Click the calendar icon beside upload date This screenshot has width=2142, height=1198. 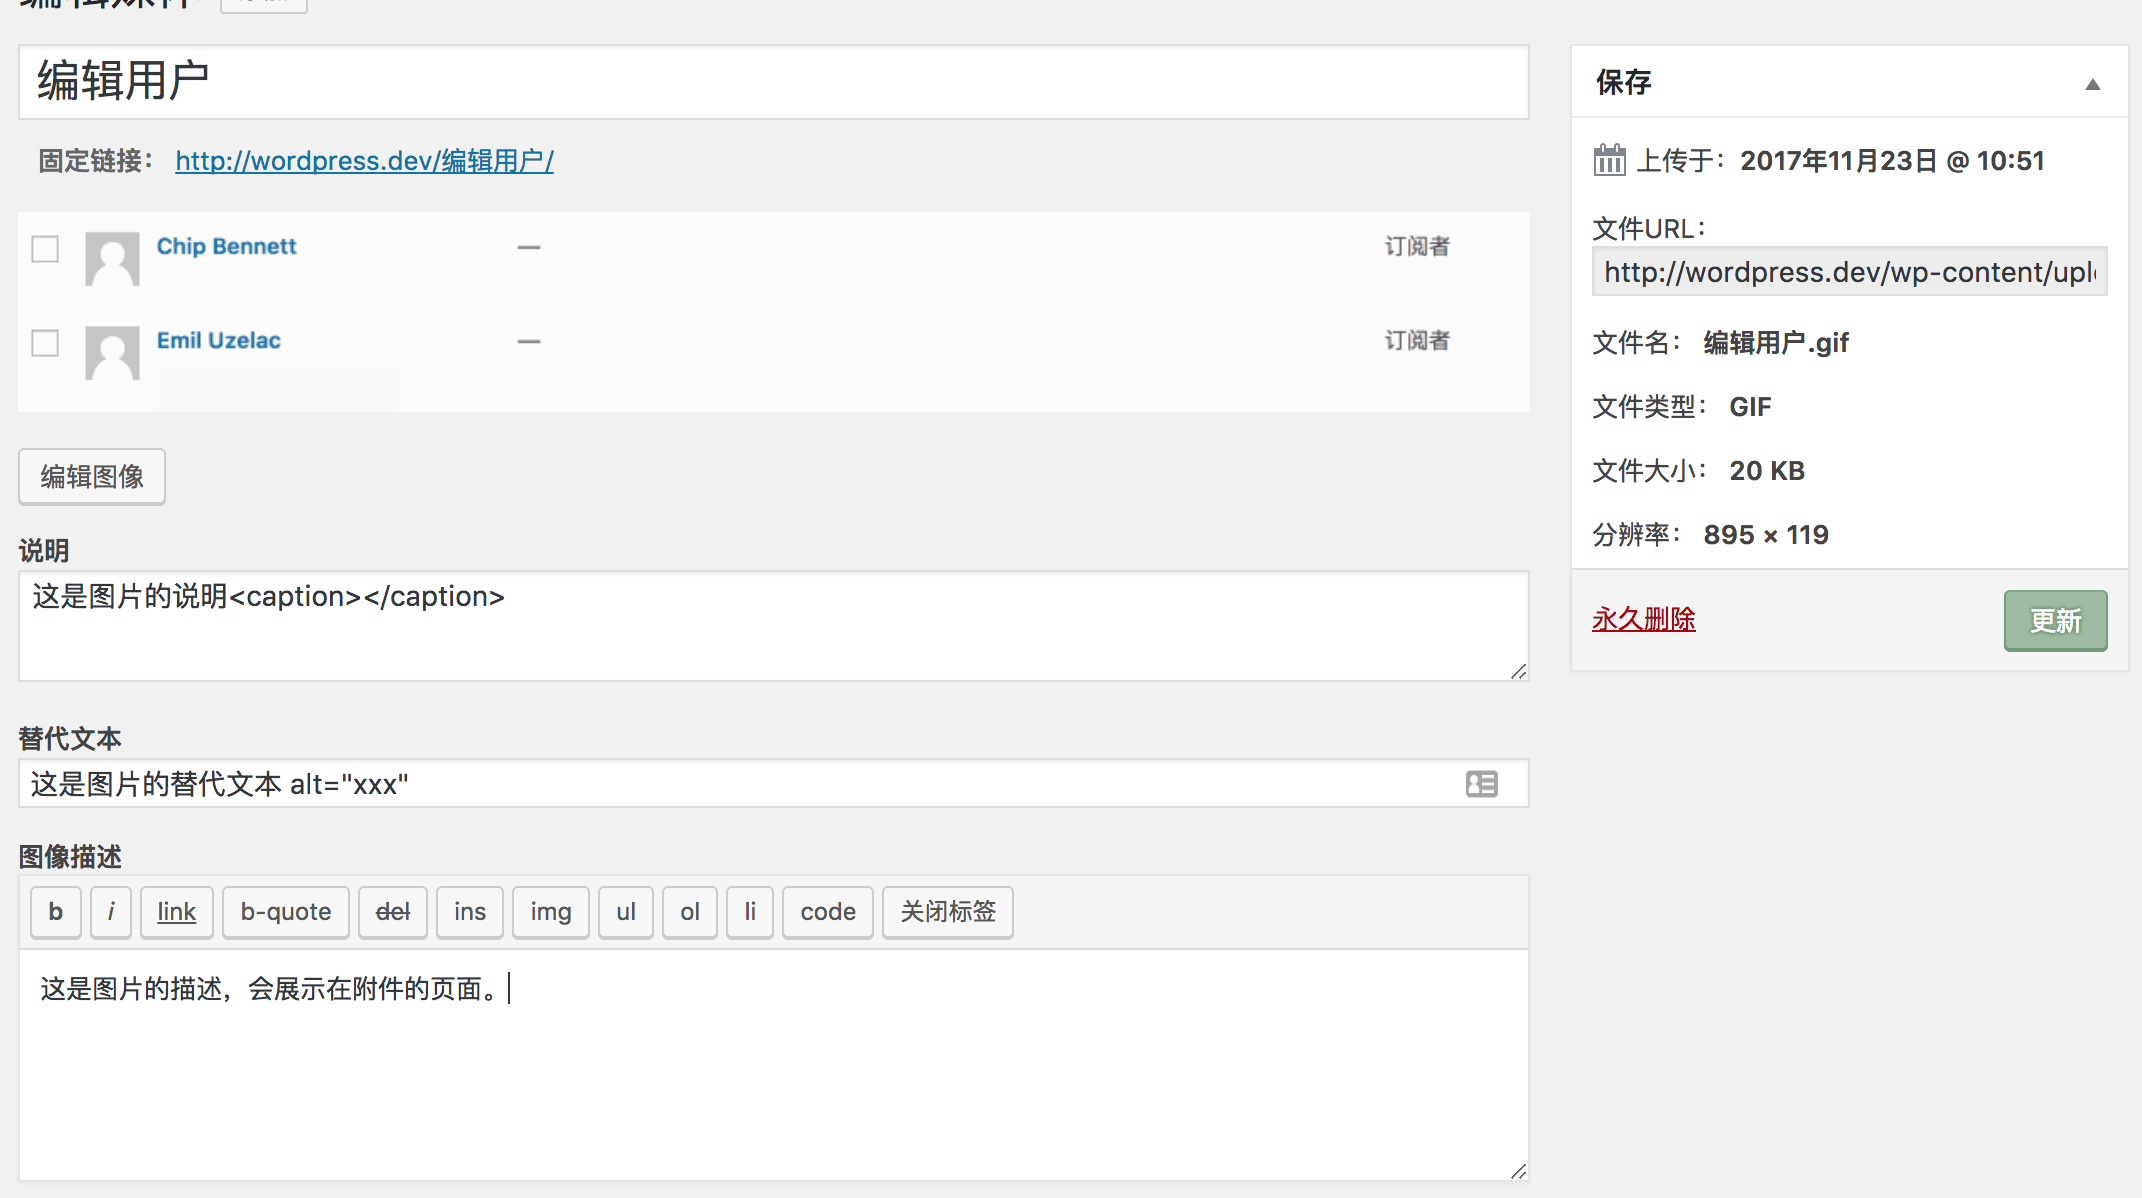pyautogui.click(x=1609, y=160)
